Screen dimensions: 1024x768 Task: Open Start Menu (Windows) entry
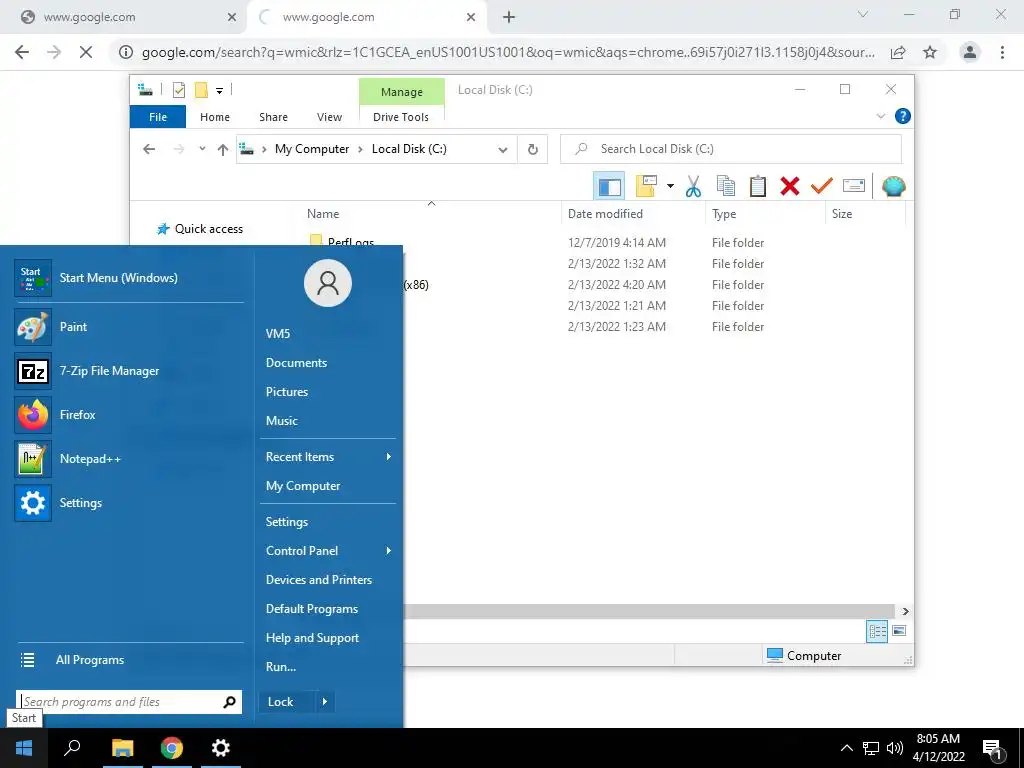coord(129,278)
